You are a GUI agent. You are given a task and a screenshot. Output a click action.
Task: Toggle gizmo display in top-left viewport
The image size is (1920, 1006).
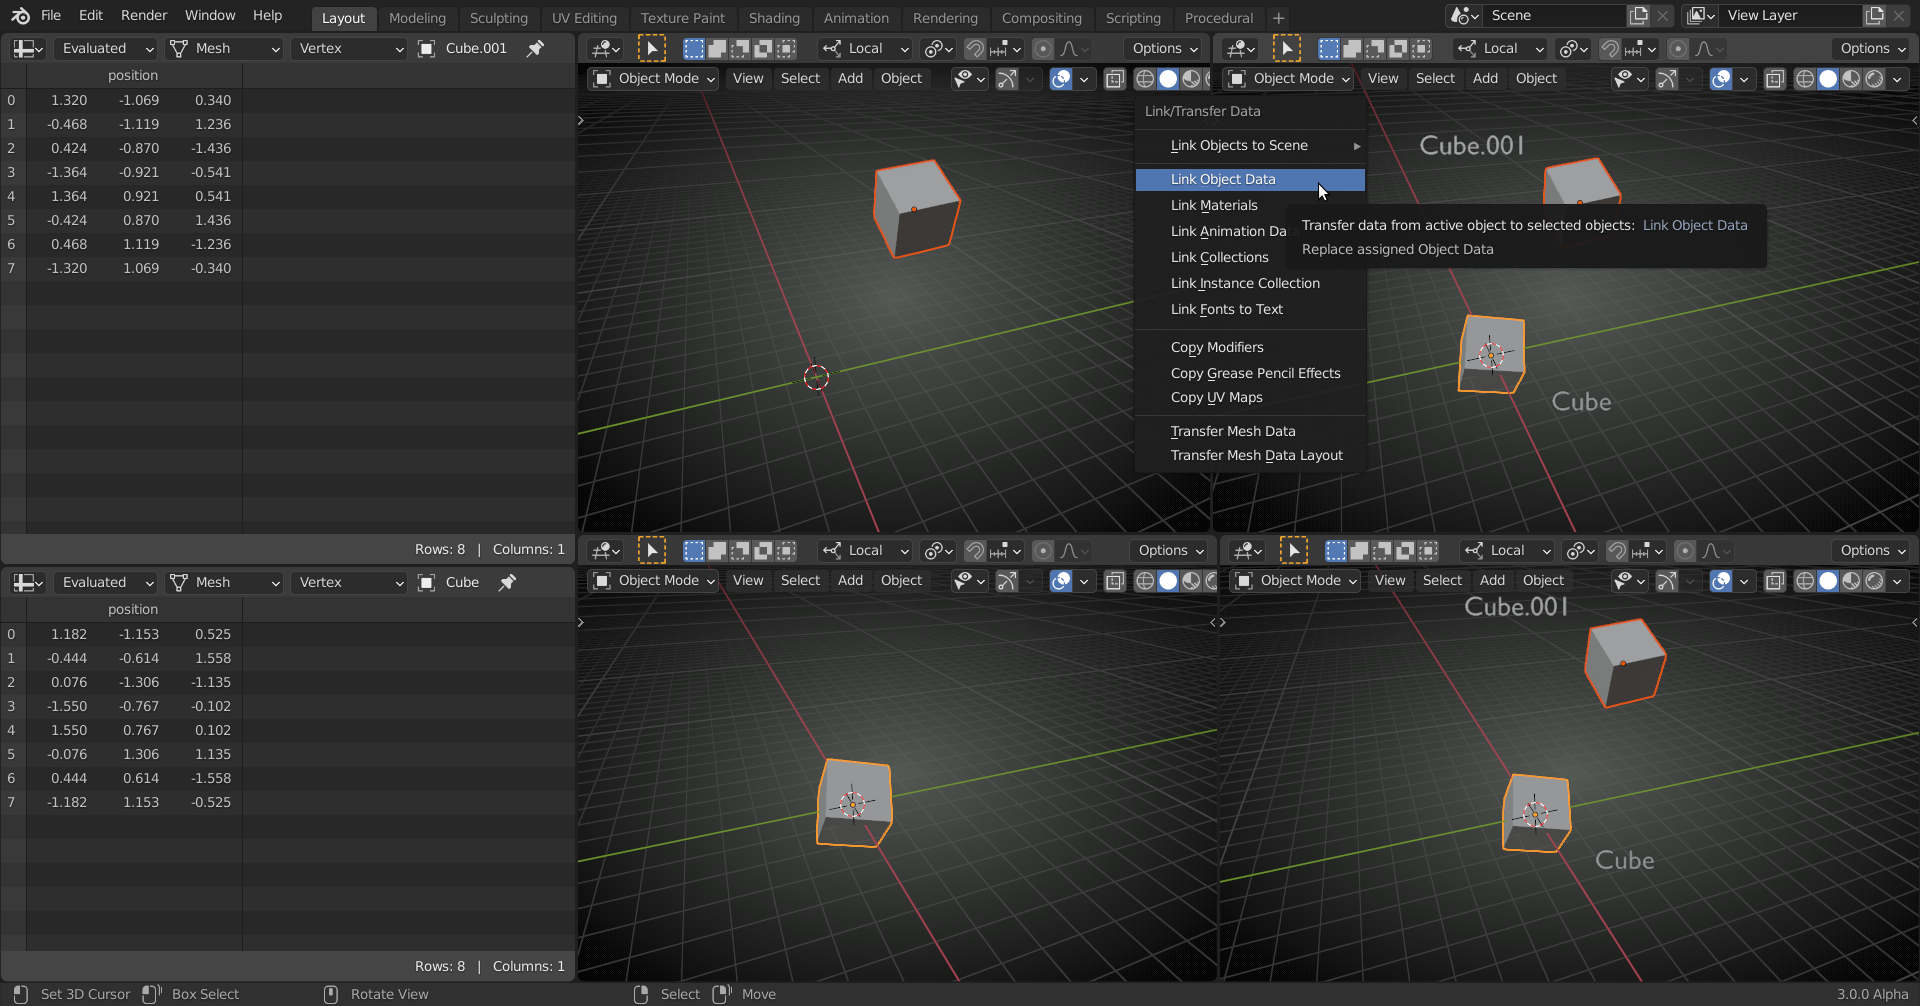1007,78
